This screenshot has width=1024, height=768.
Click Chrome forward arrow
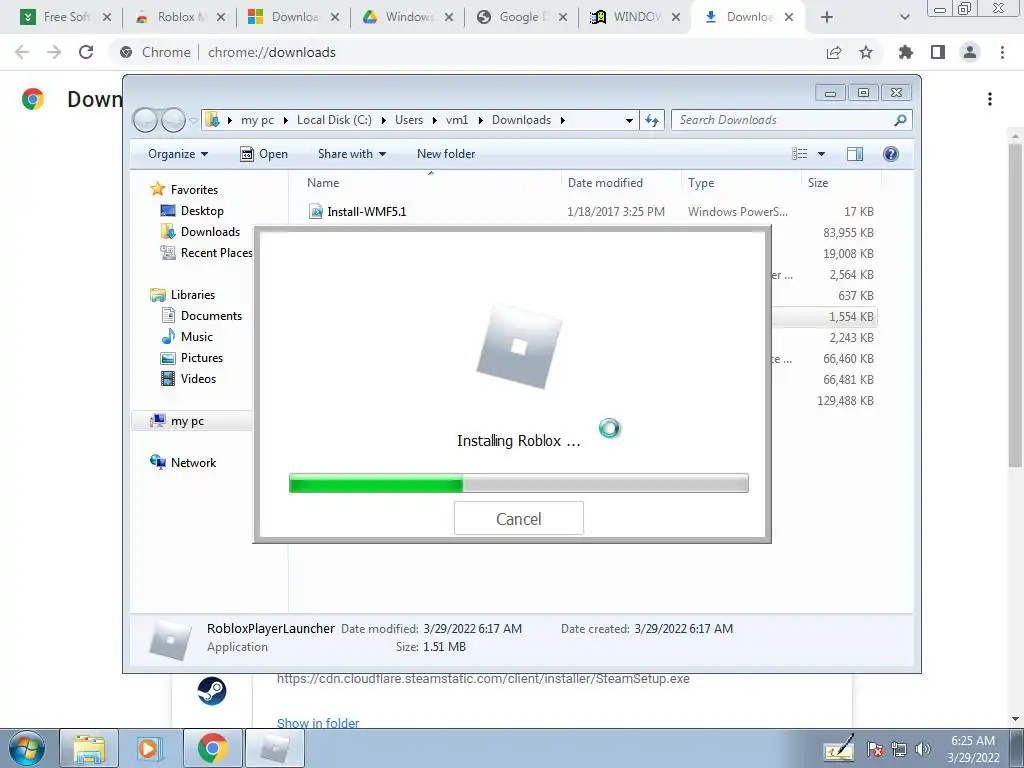point(54,52)
